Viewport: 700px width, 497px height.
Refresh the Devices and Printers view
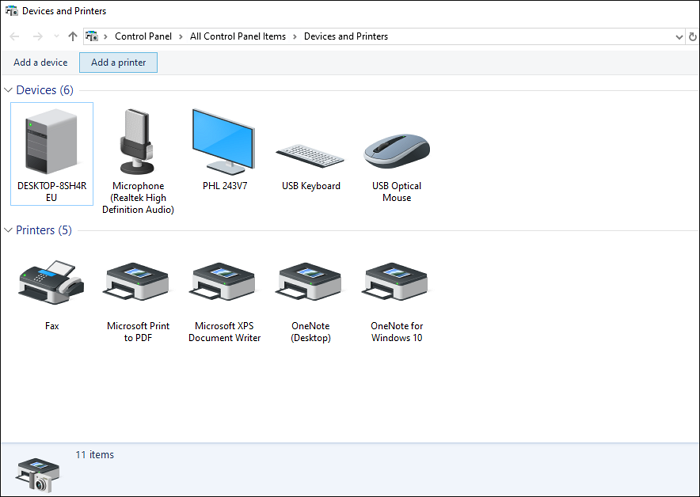click(x=693, y=37)
